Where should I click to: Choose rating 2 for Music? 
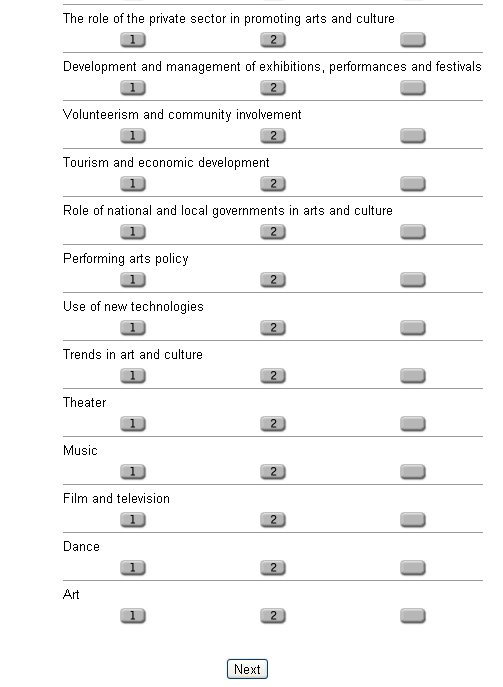point(273,472)
